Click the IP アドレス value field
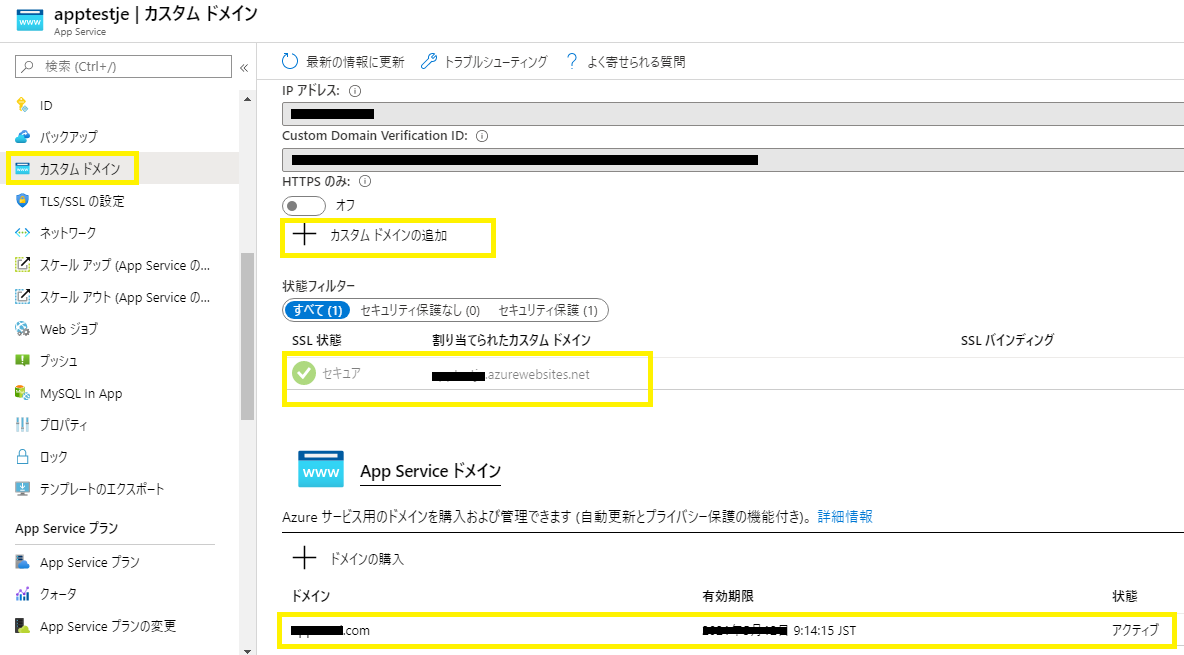The image size is (1184, 655). pos(732,114)
